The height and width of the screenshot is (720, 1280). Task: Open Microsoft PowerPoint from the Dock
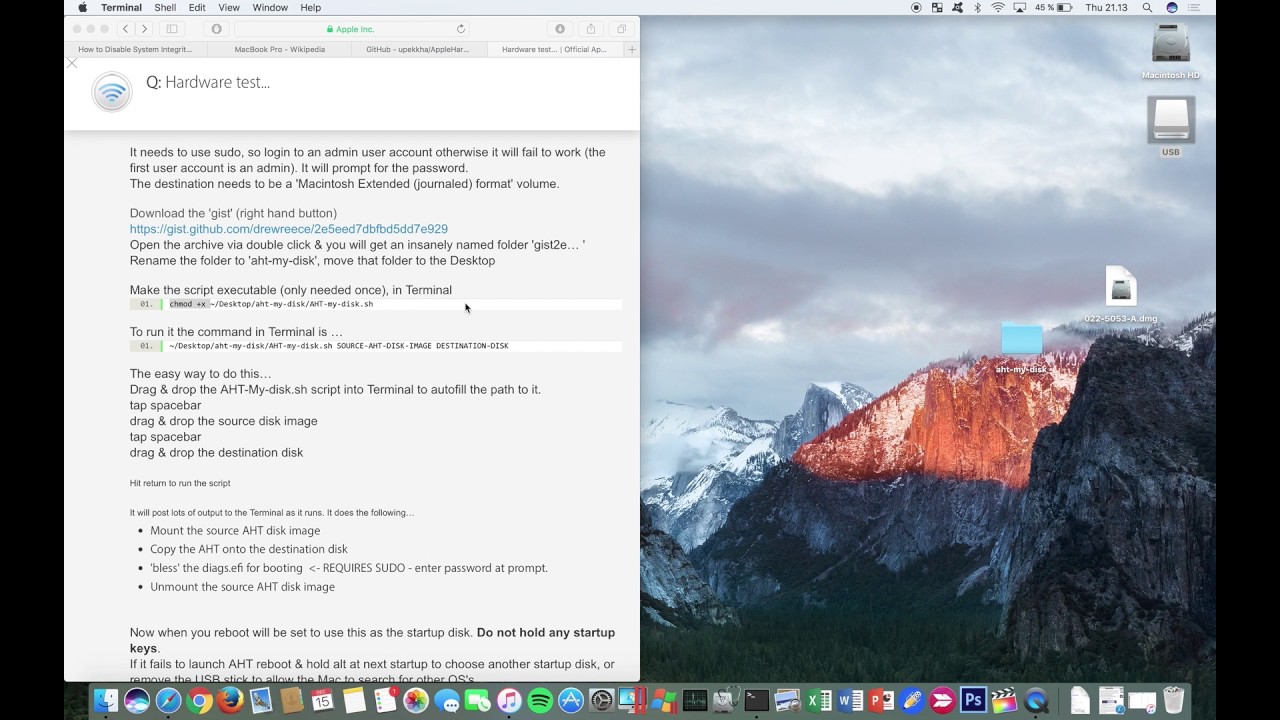click(x=880, y=701)
